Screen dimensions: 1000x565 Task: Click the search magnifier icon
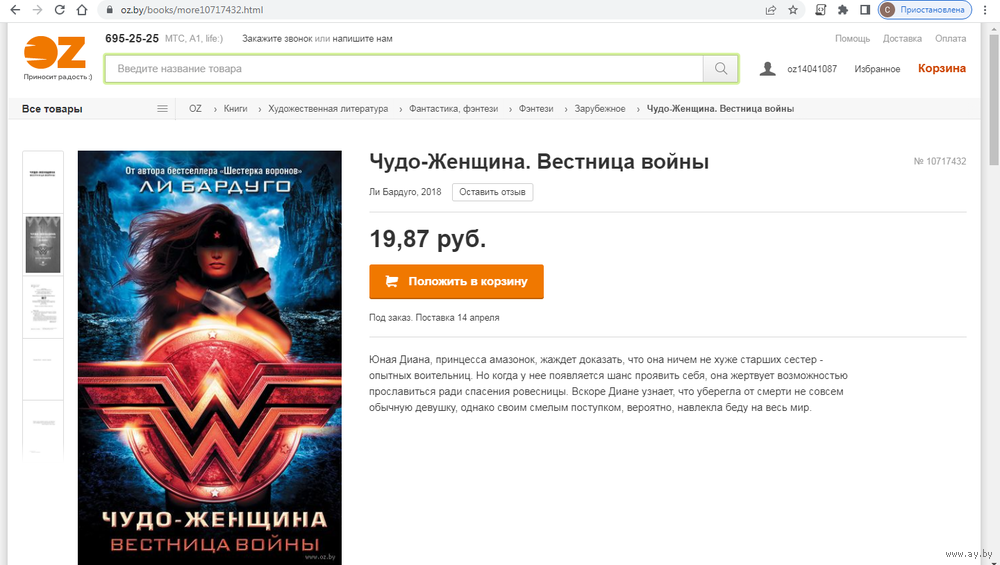click(x=721, y=69)
